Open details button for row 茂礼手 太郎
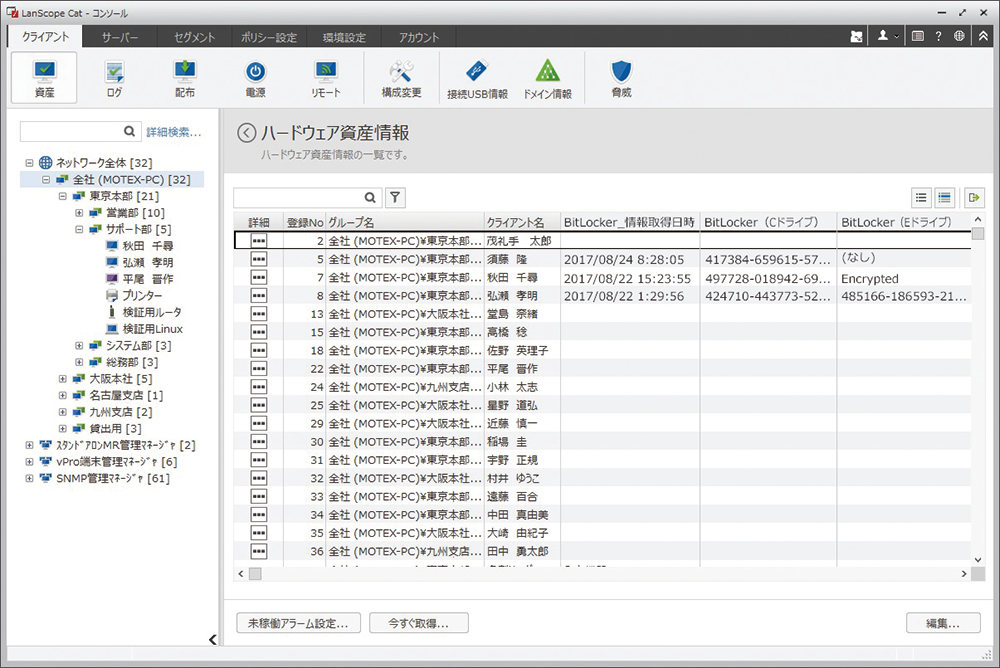Viewport: 1000px width, 668px height. pos(258,241)
